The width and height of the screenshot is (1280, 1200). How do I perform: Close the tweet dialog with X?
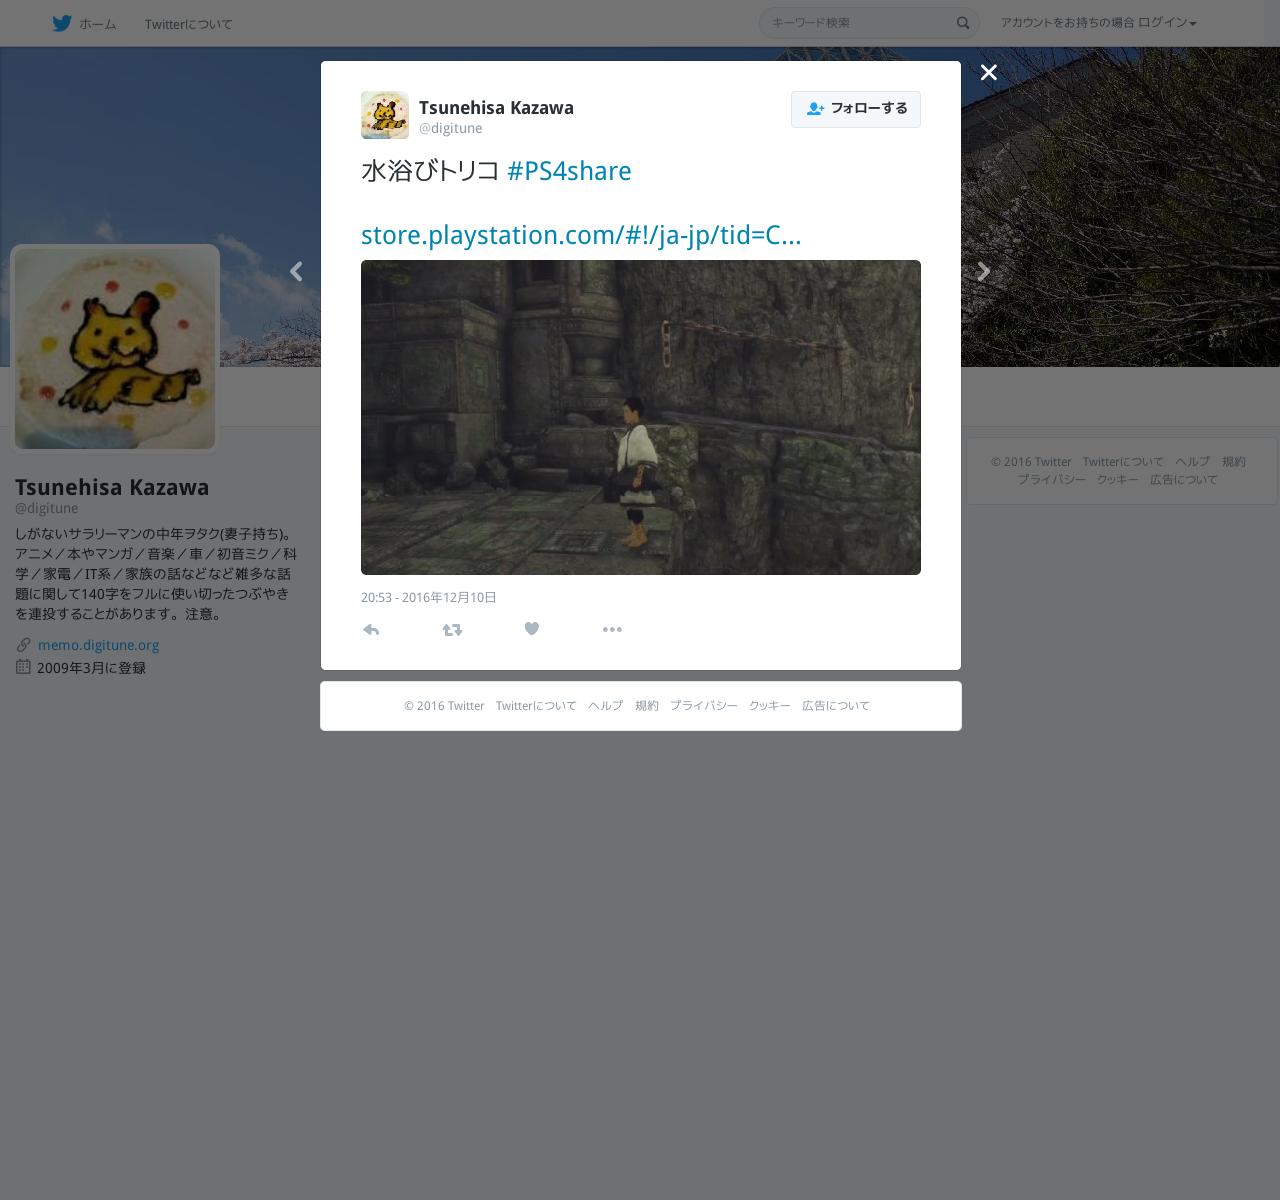989,72
